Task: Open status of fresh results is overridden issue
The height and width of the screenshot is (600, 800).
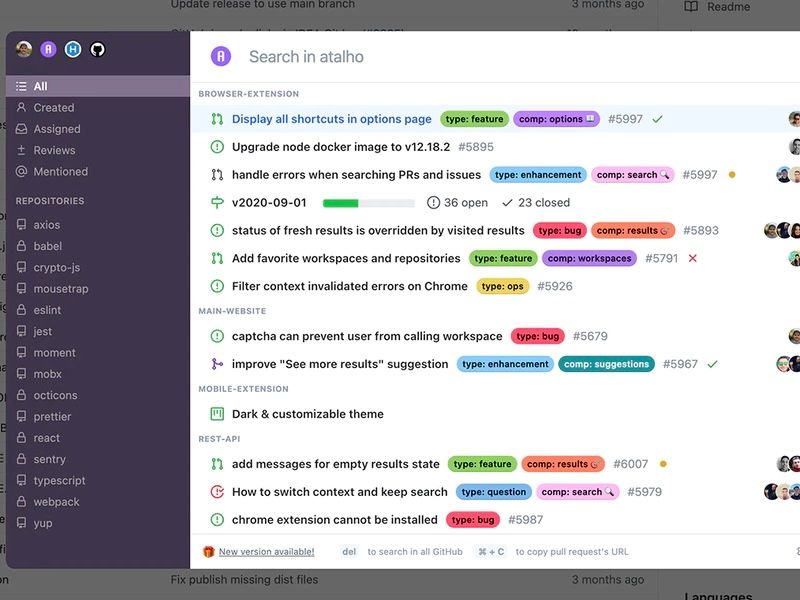Action: coord(378,230)
